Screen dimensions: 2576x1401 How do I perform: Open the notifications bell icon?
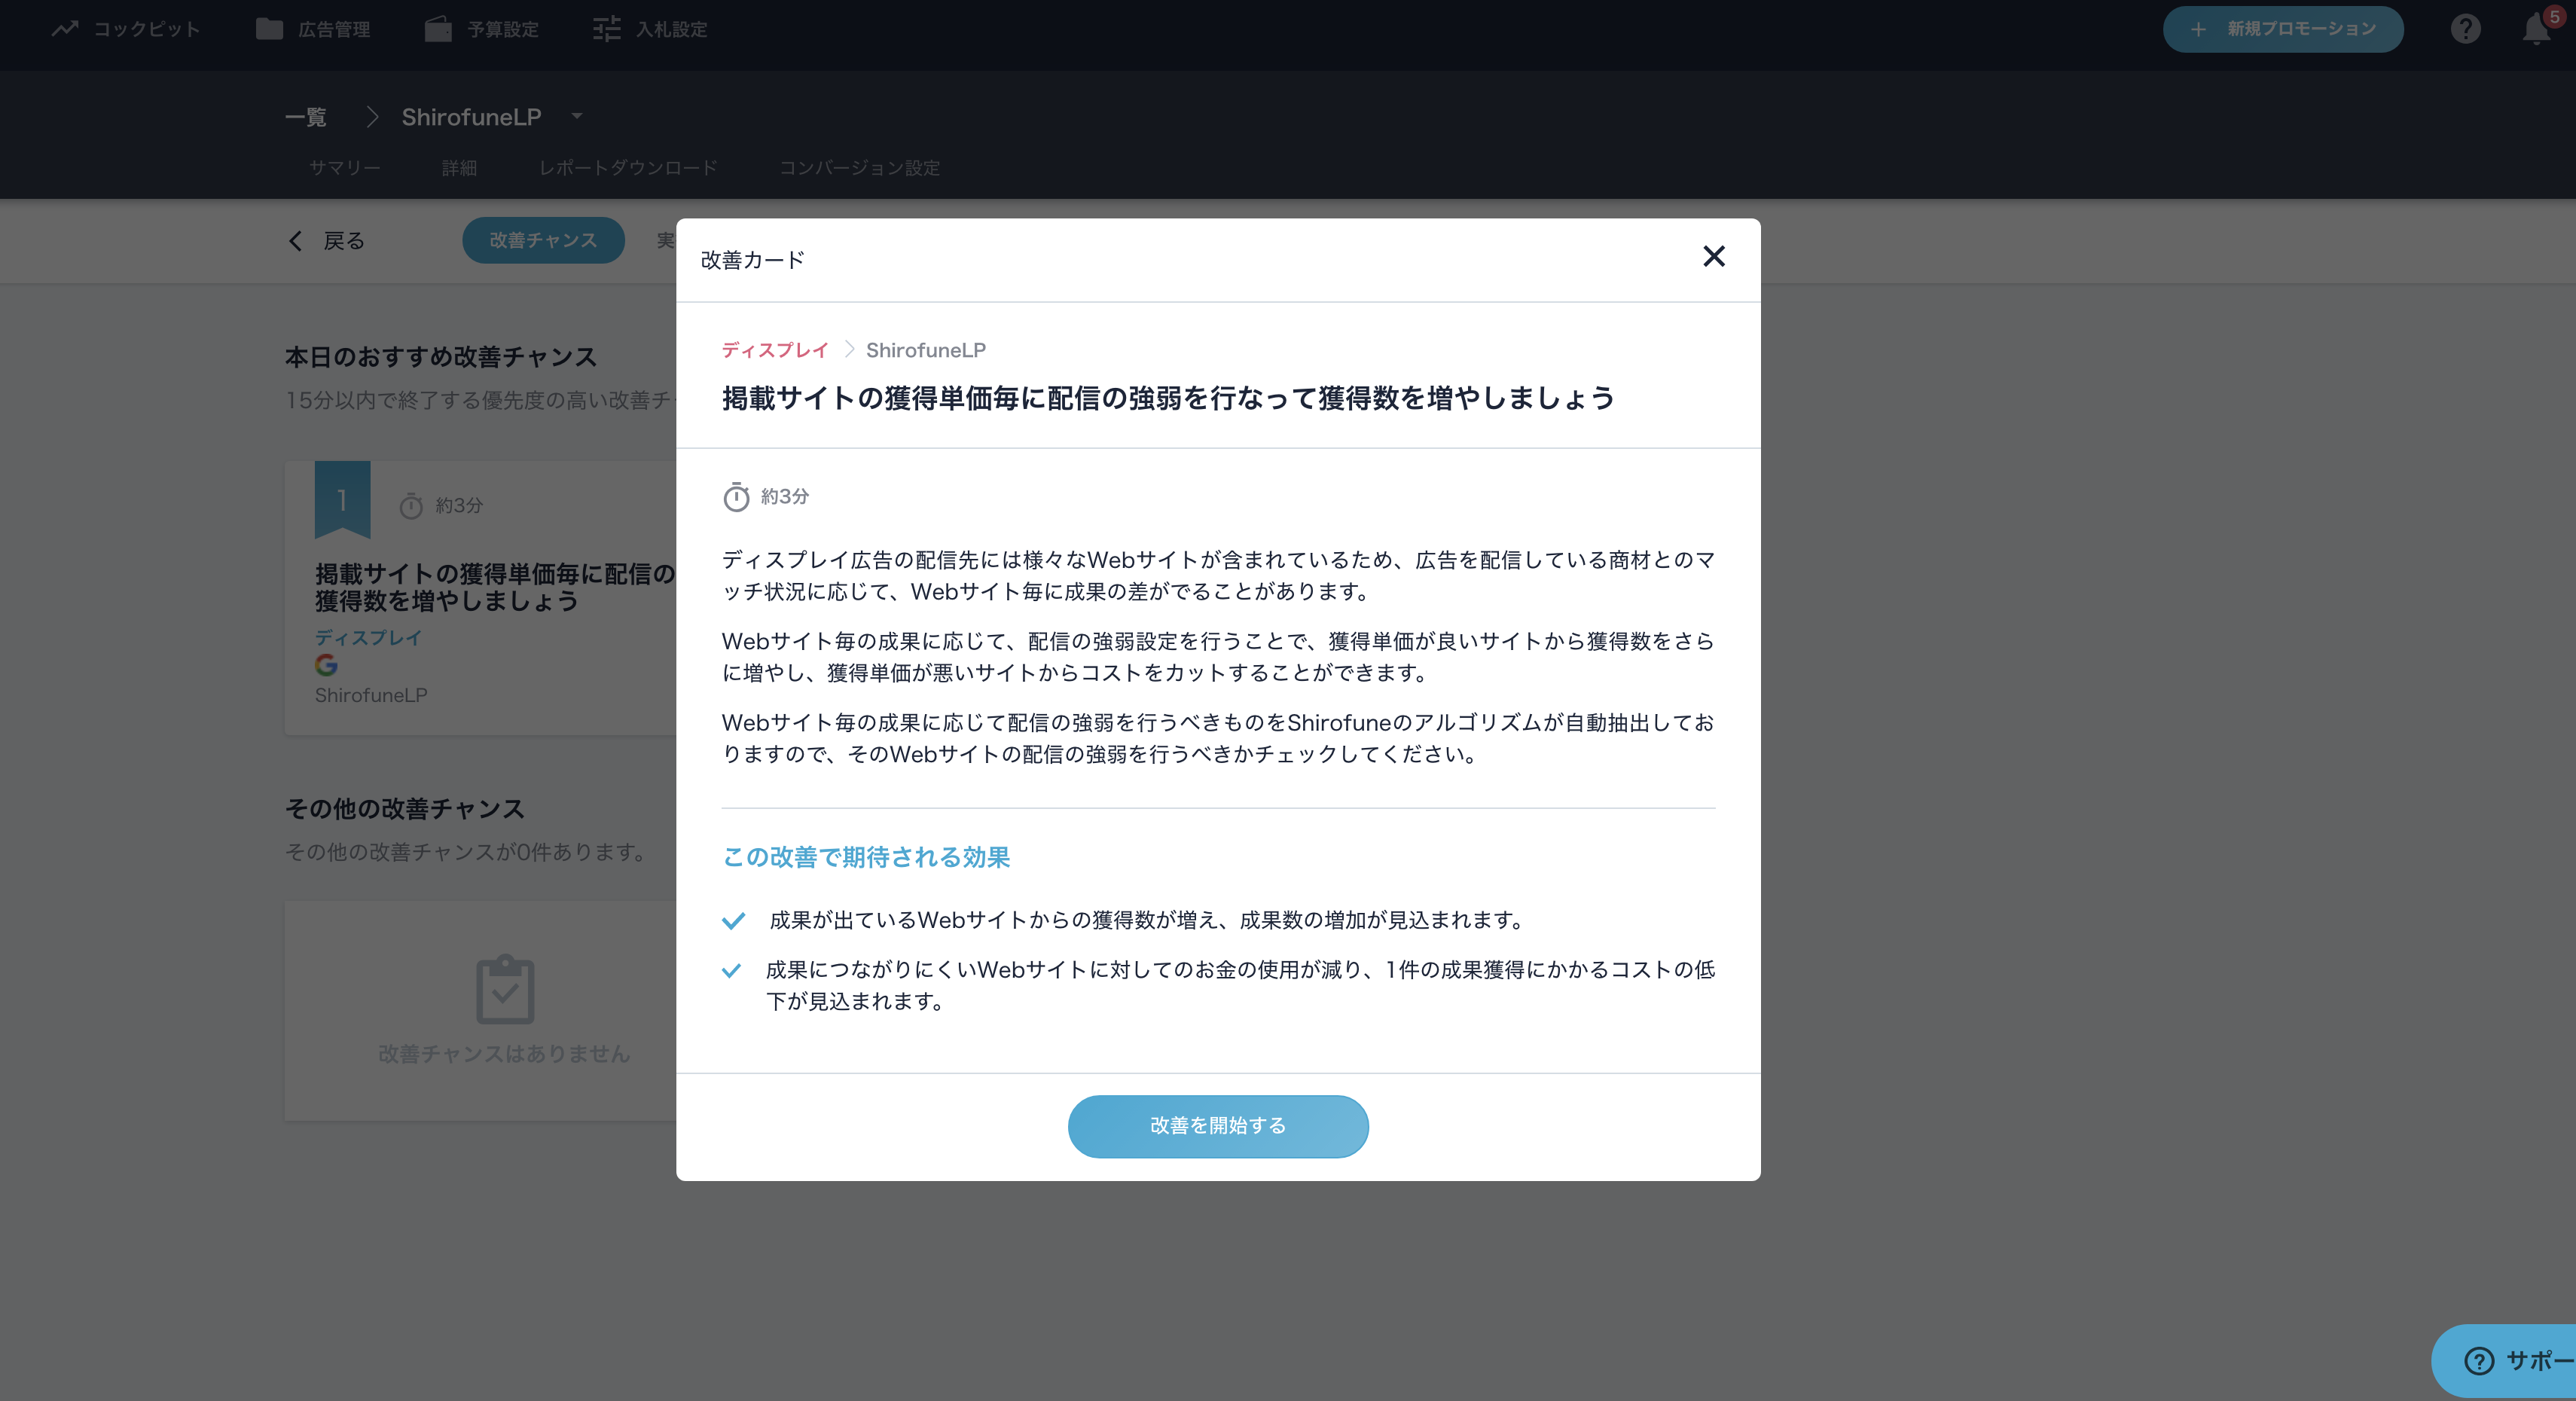click(2535, 29)
